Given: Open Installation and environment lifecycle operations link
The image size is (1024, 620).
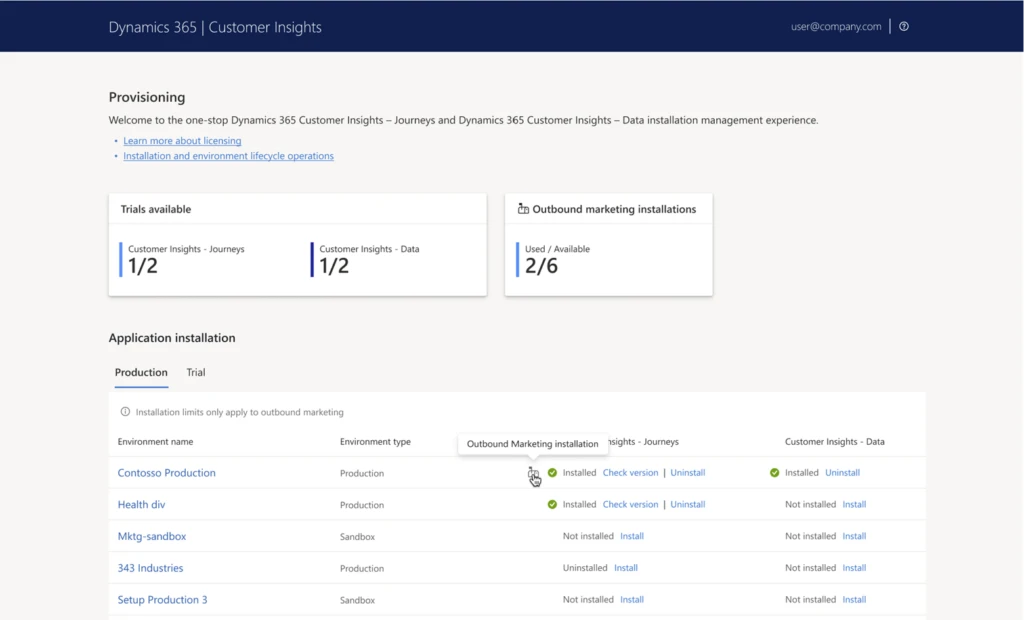Looking at the screenshot, I should 228,156.
